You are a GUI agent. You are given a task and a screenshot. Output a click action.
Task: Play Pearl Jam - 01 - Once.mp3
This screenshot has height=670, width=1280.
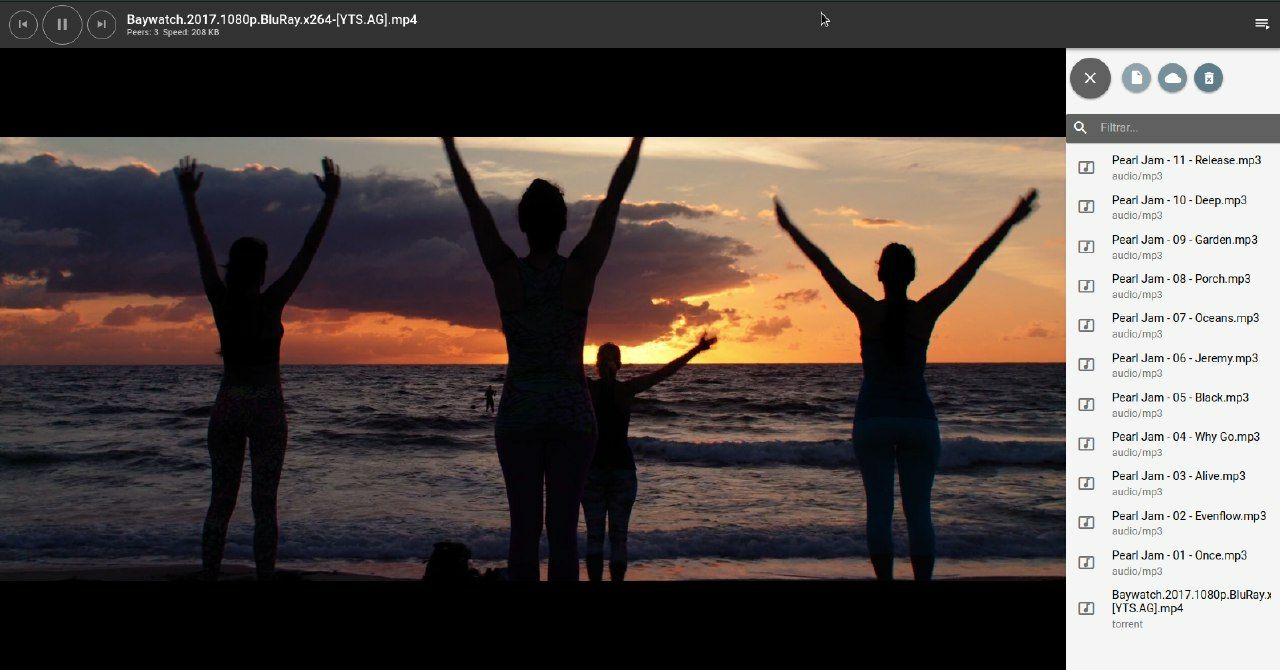pyautogui.click(x=1173, y=562)
